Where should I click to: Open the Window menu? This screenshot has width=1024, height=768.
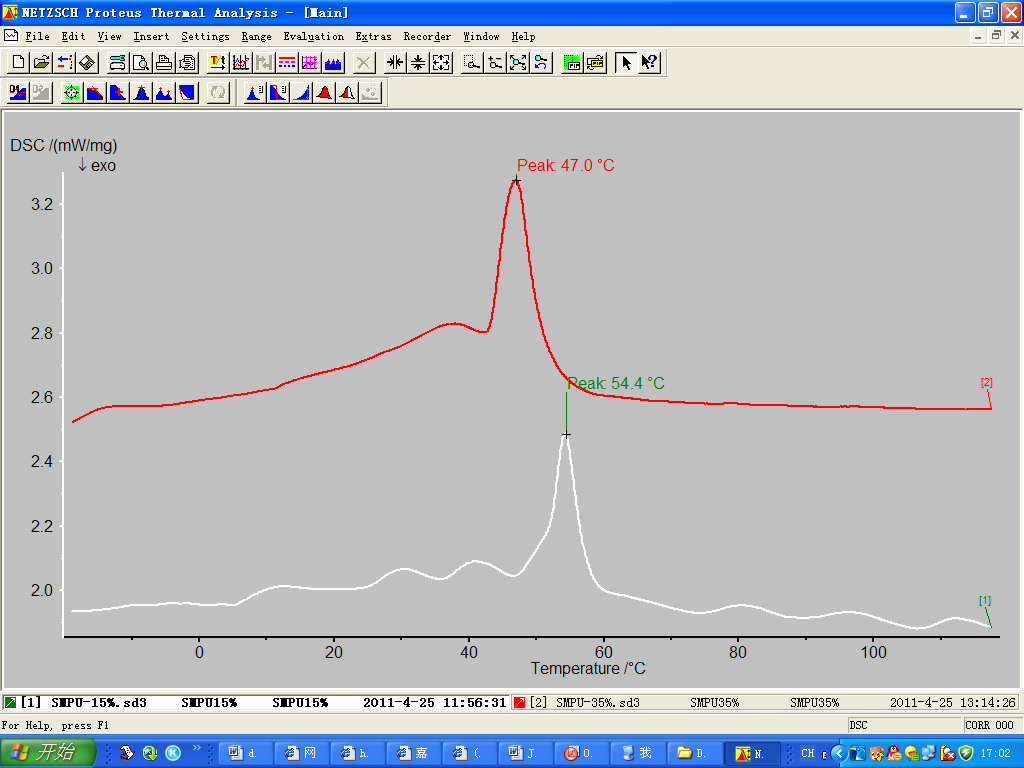pyautogui.click(x=481, y=37)
